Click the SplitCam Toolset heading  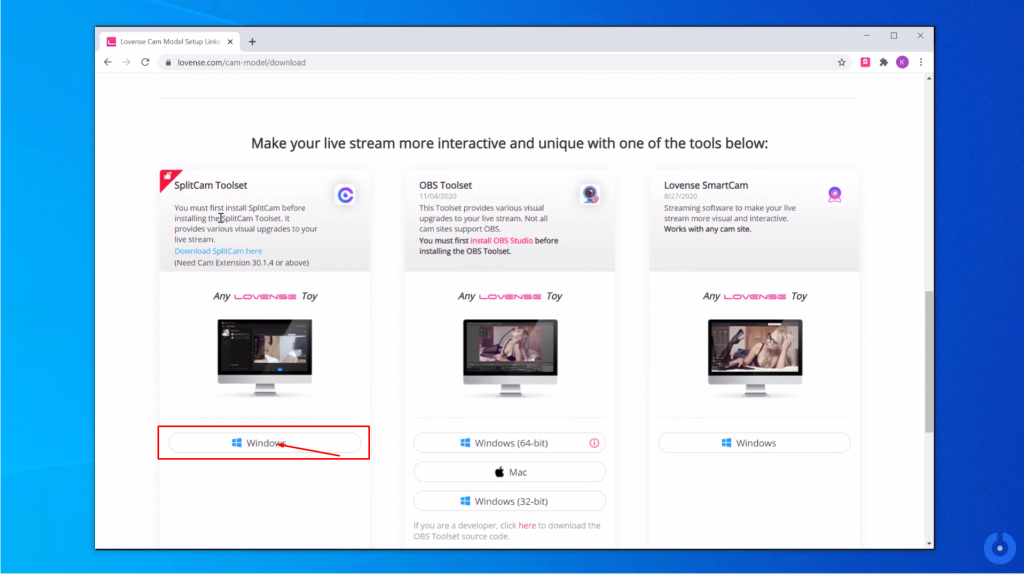tap(210, 186)
